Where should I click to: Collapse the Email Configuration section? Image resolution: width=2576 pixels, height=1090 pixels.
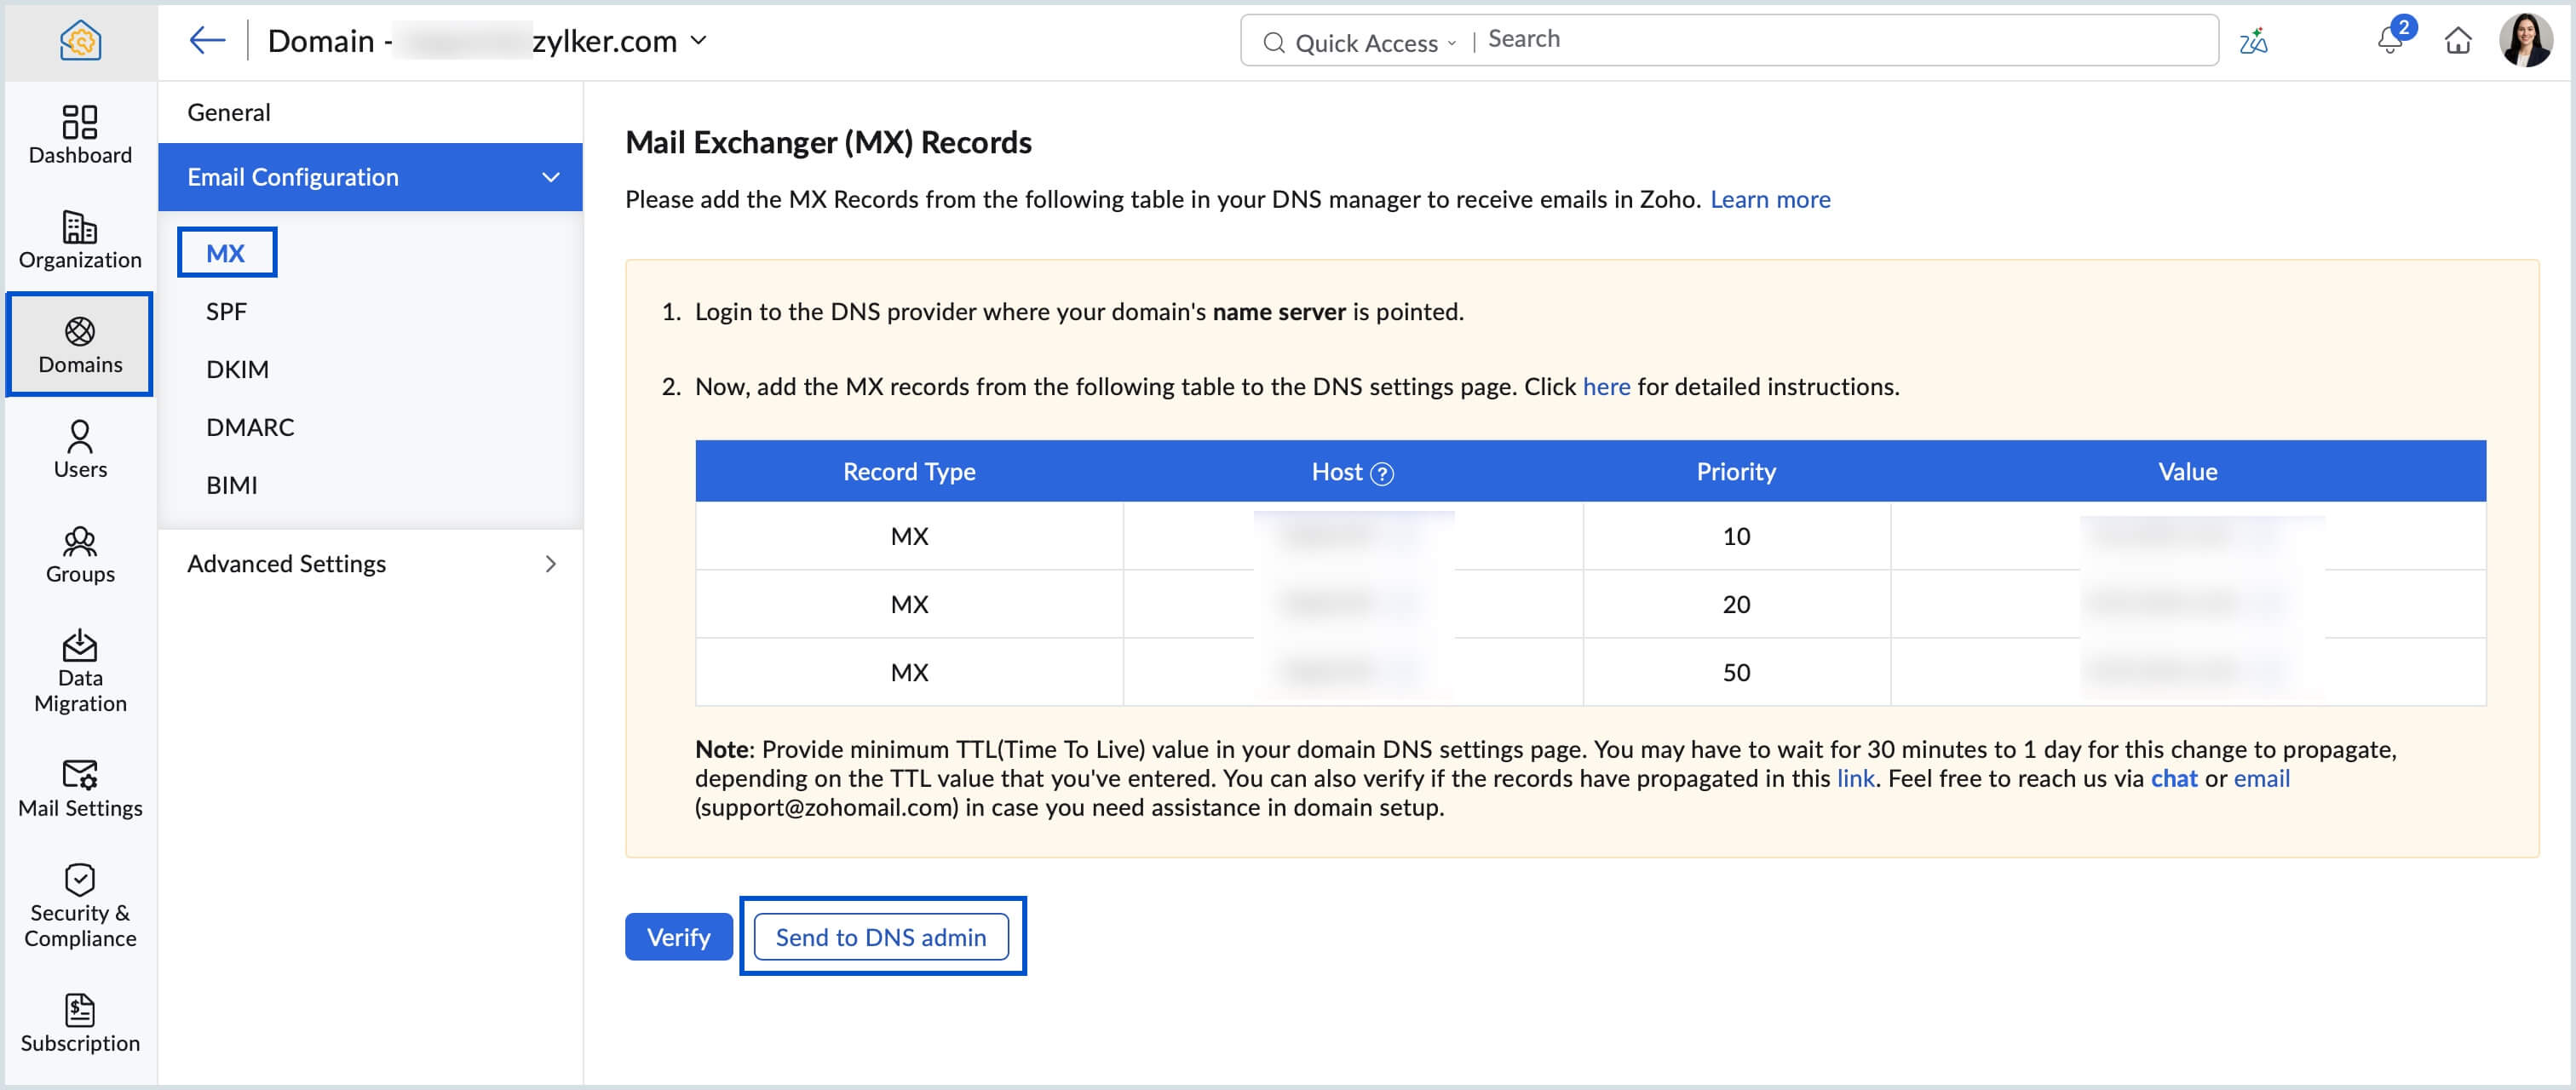[550, 177]
